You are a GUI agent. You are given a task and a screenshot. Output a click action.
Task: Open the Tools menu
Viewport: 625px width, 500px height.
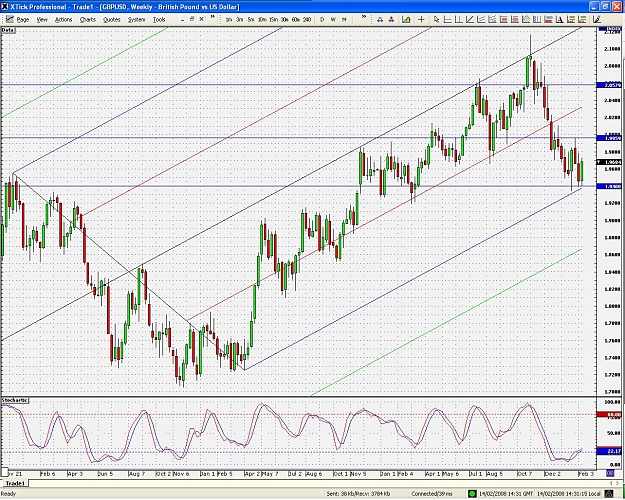[x=159, y=19]
